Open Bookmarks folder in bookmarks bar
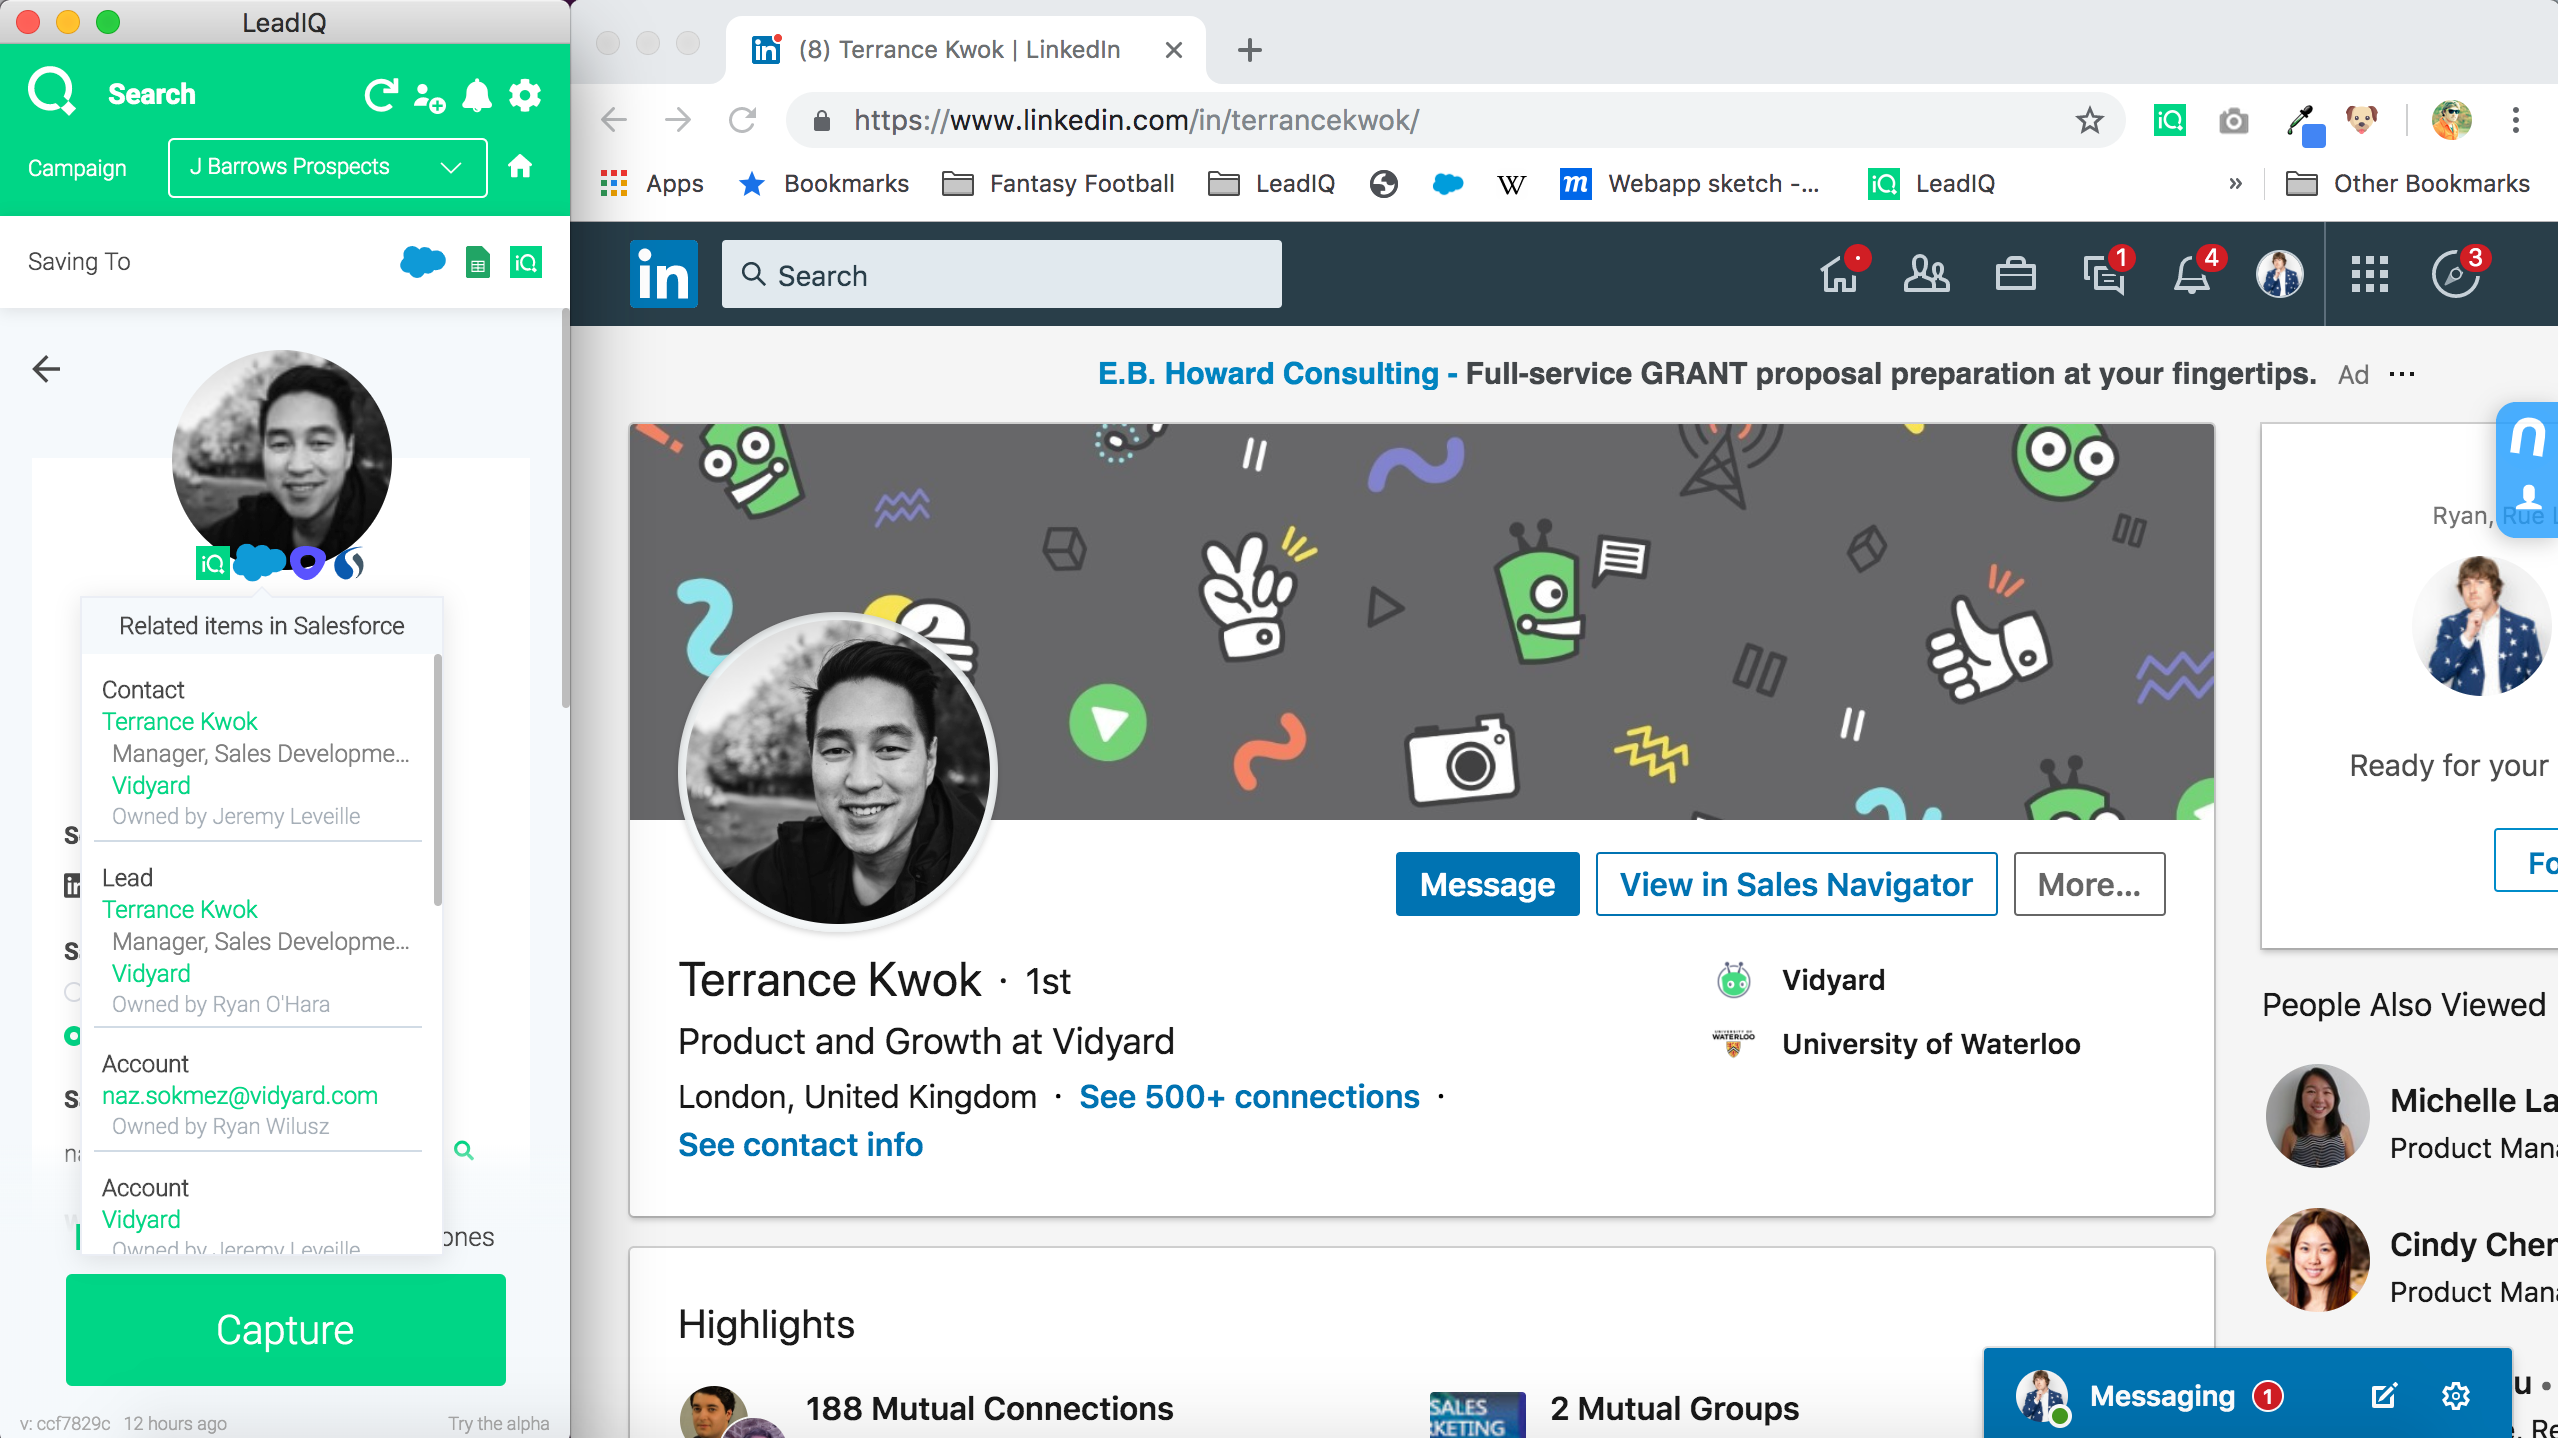Viewport: 2558px width, 1438px height. (823, 184)
